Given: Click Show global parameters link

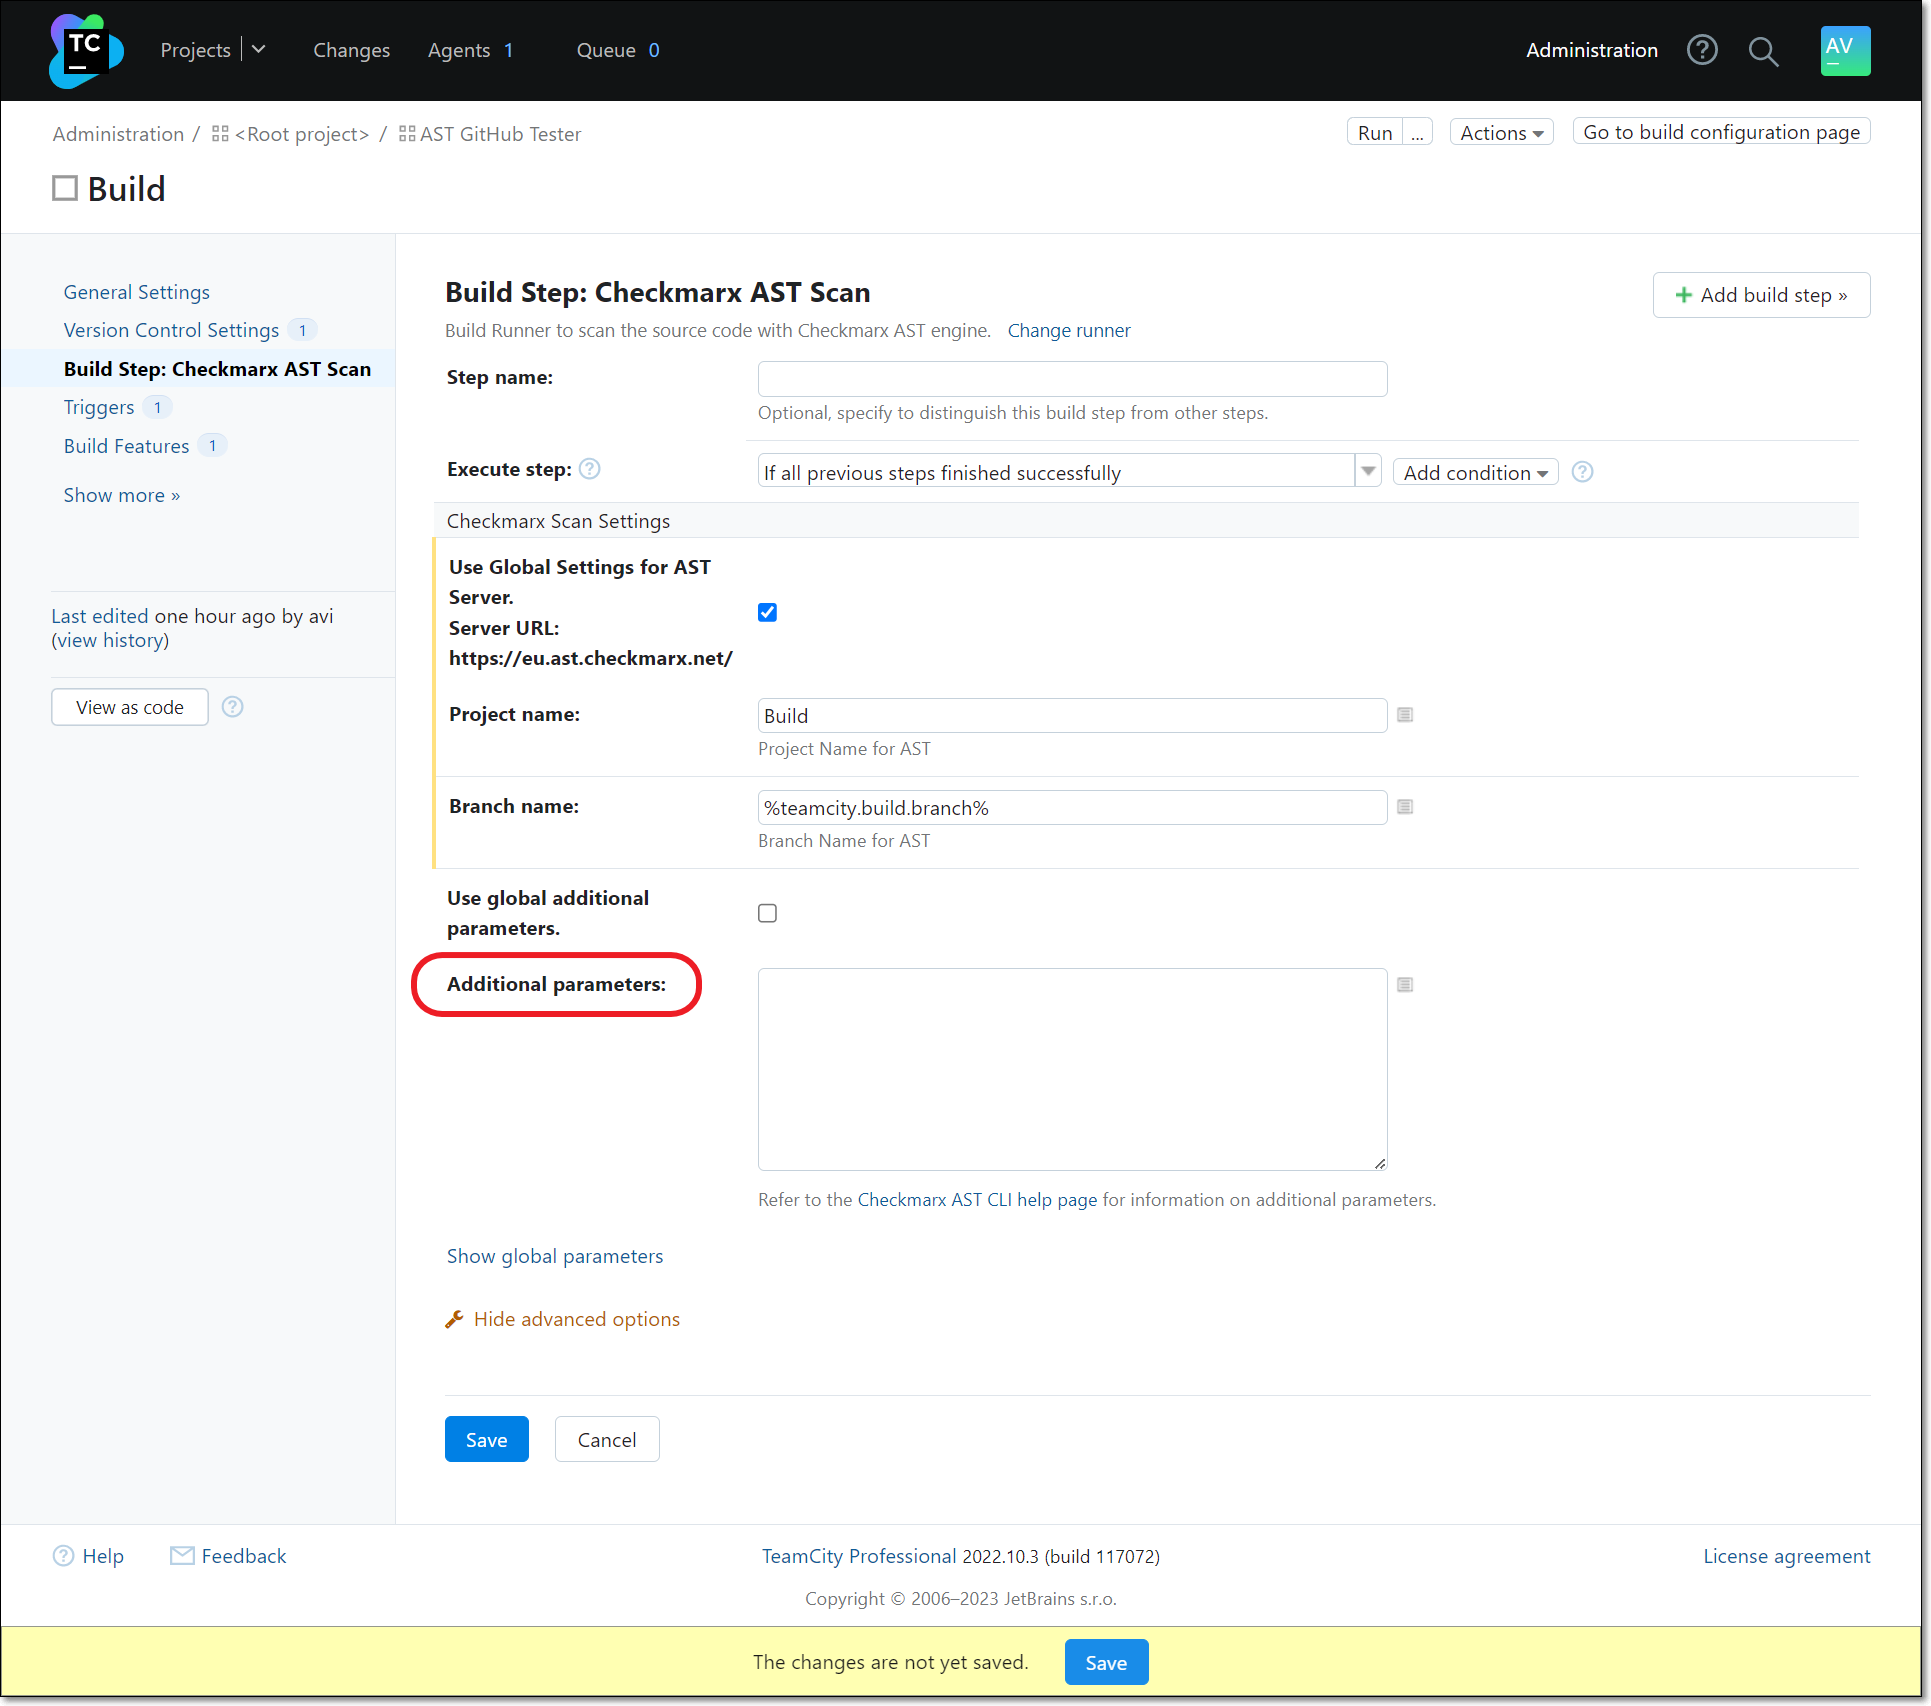Looking at the screenshot, I should pyautogui.click(x=555, y=1256).
